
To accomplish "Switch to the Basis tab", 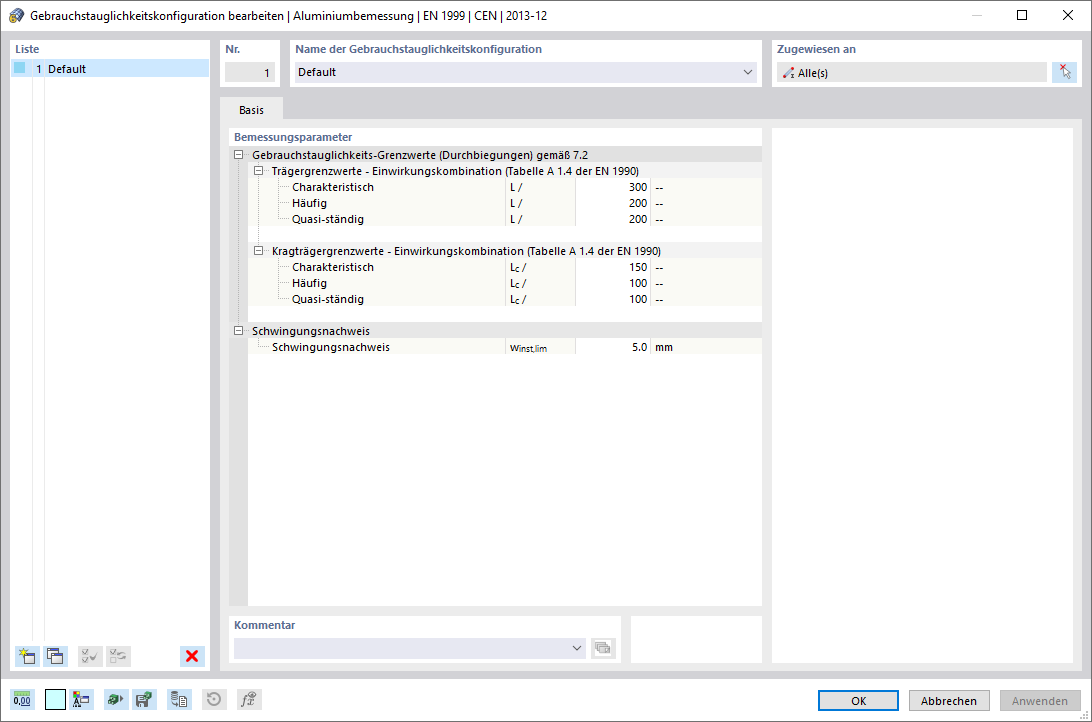I will coord(251,109).
